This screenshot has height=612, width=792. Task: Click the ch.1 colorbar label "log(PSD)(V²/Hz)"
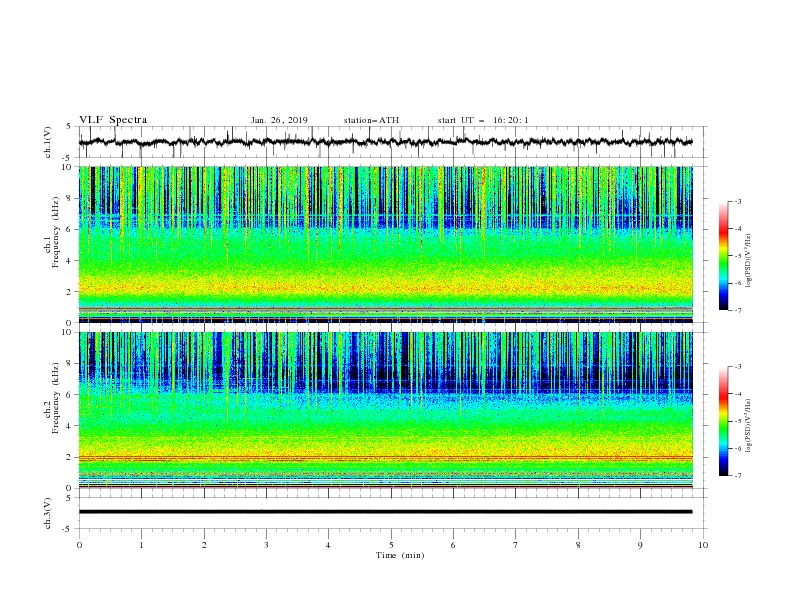(749, 261)
